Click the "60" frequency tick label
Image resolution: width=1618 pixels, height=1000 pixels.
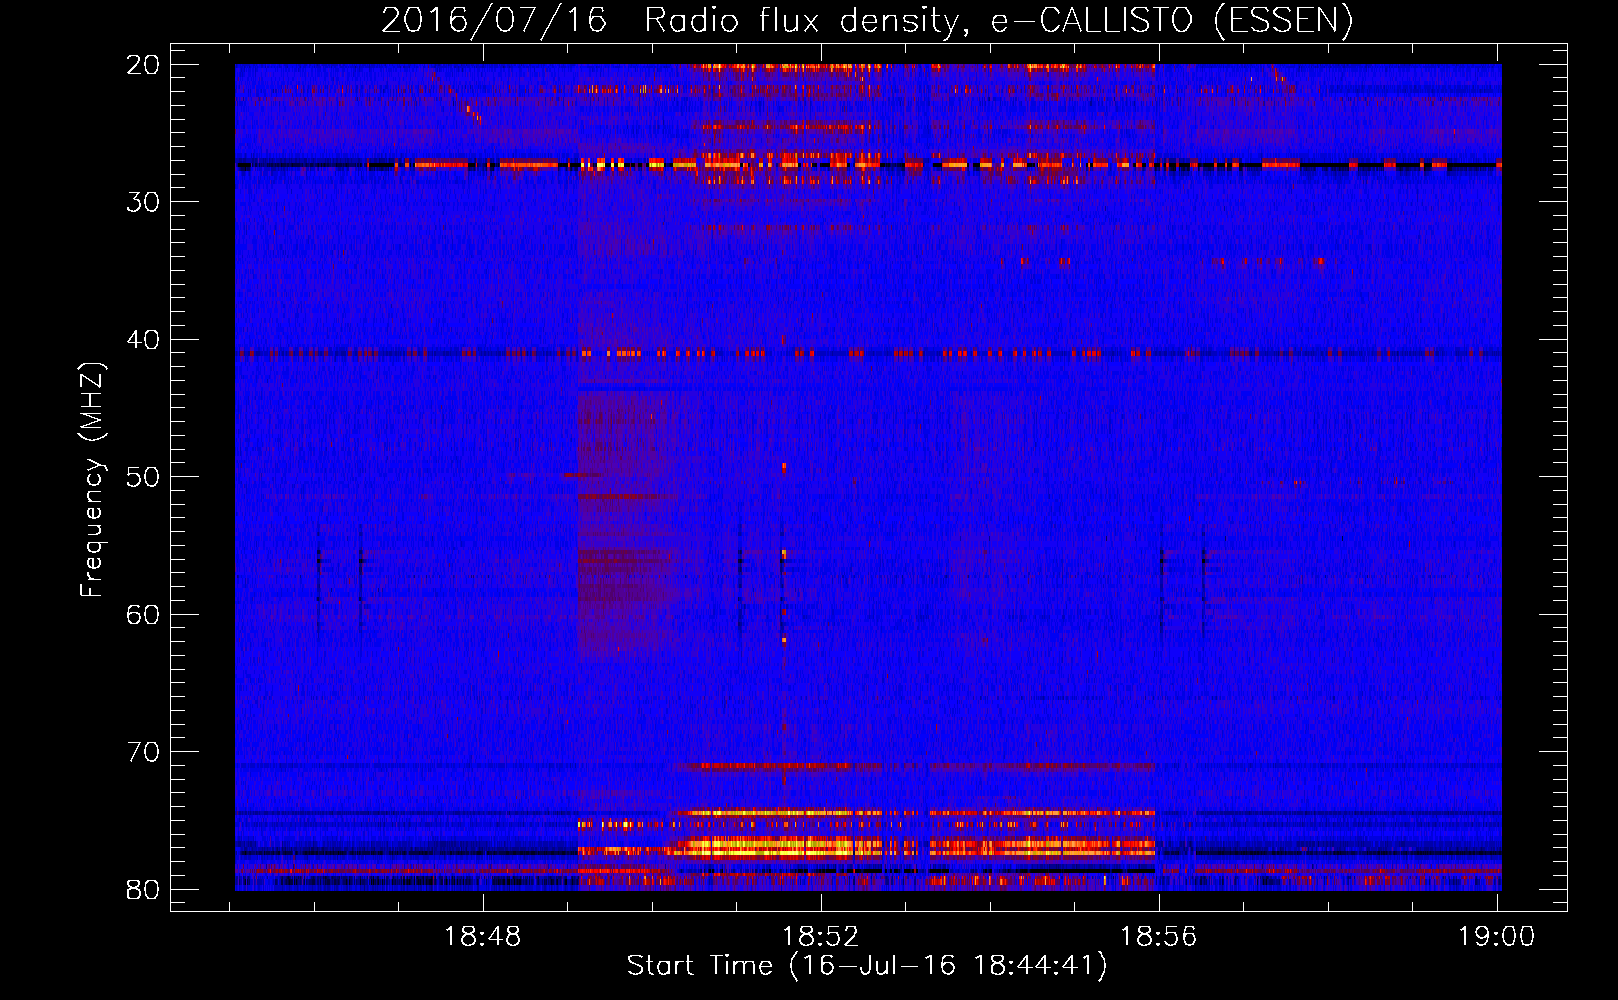click(x=144, y=614)
